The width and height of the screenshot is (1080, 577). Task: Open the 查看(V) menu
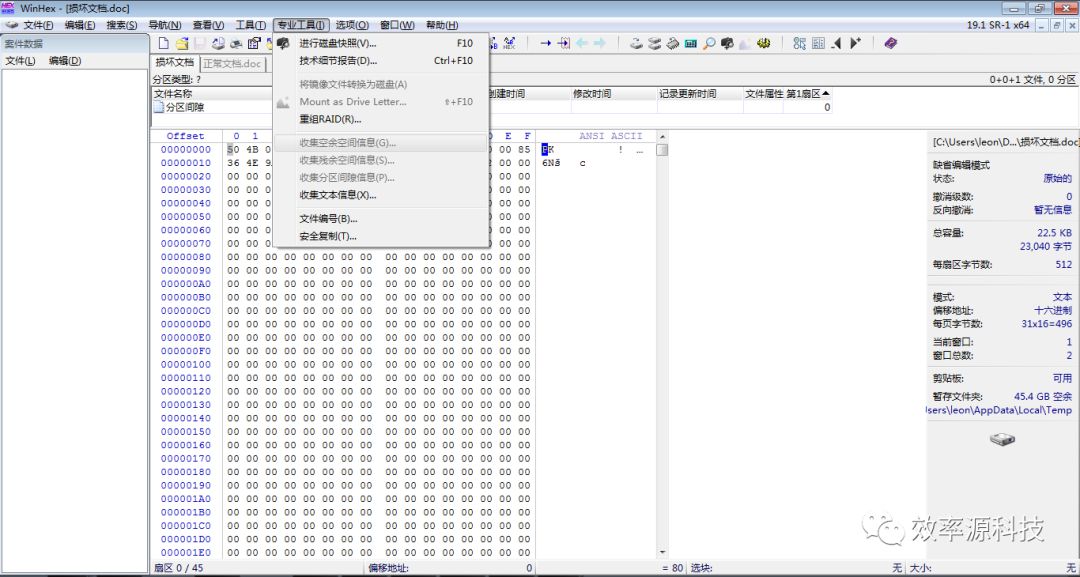[208, 25]
